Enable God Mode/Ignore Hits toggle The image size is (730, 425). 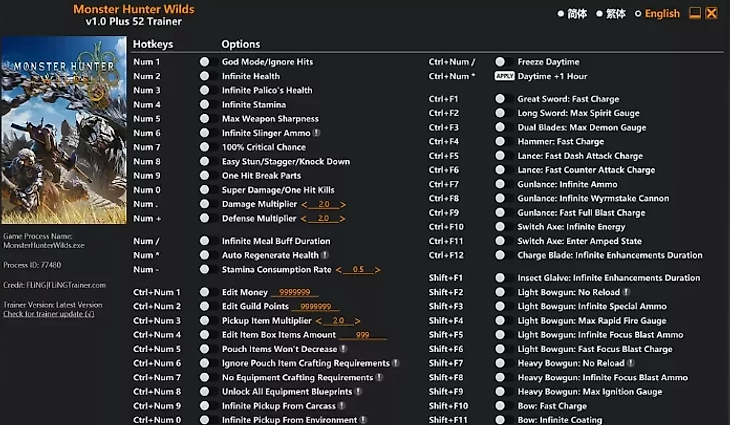204,62
